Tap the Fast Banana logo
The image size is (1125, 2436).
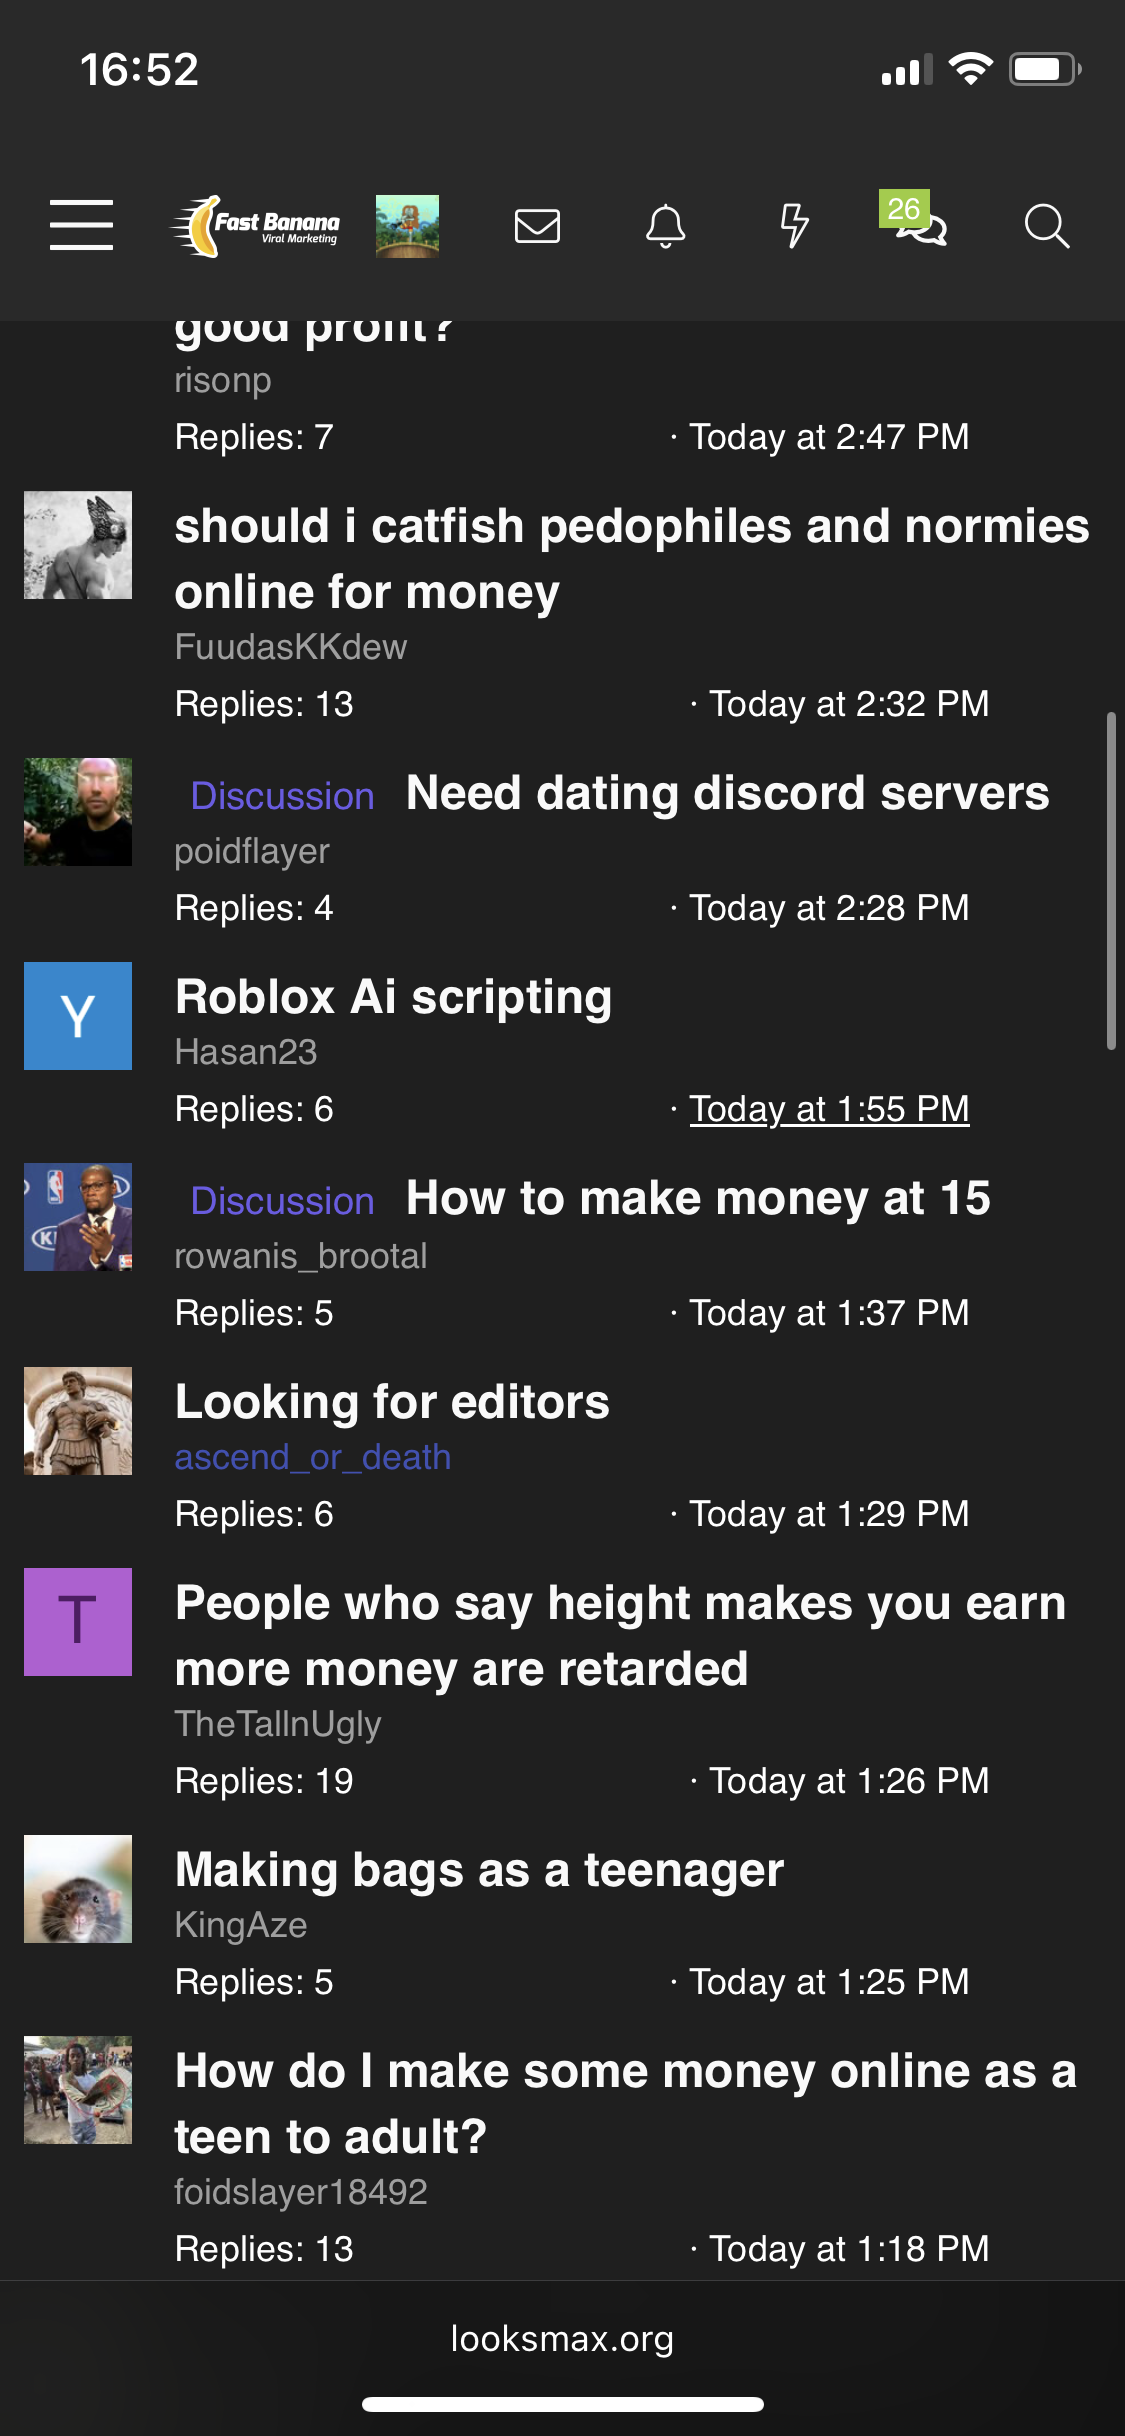[x=256, y=226]
